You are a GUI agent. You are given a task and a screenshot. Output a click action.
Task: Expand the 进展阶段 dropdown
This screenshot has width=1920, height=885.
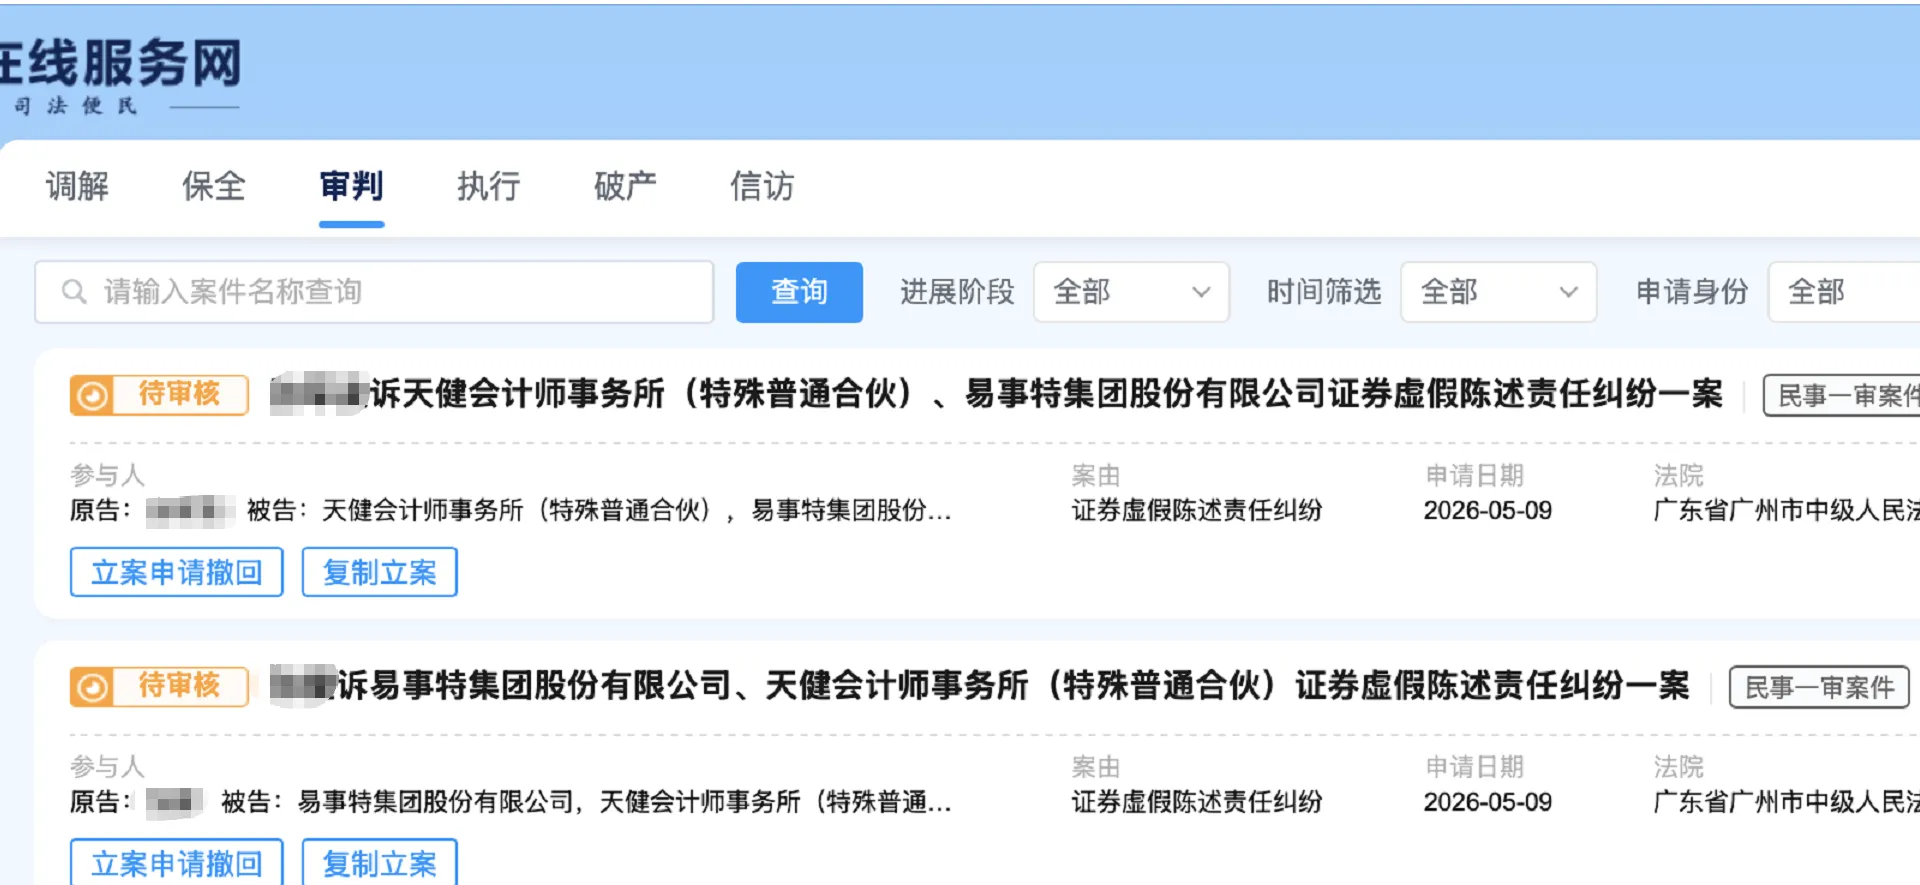1131,292
